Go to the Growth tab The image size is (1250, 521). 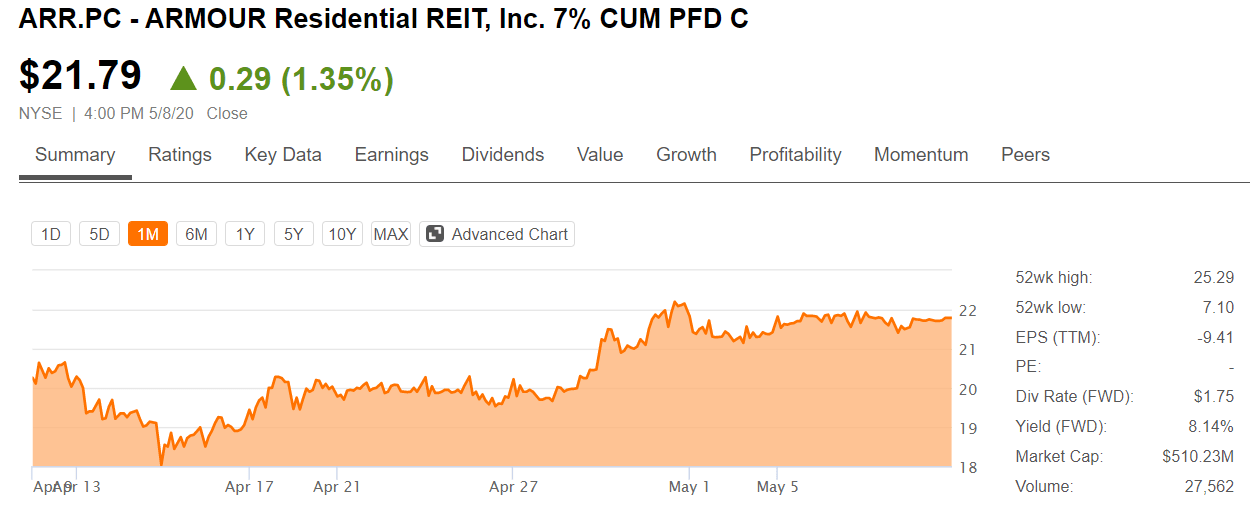pos(686,155)
